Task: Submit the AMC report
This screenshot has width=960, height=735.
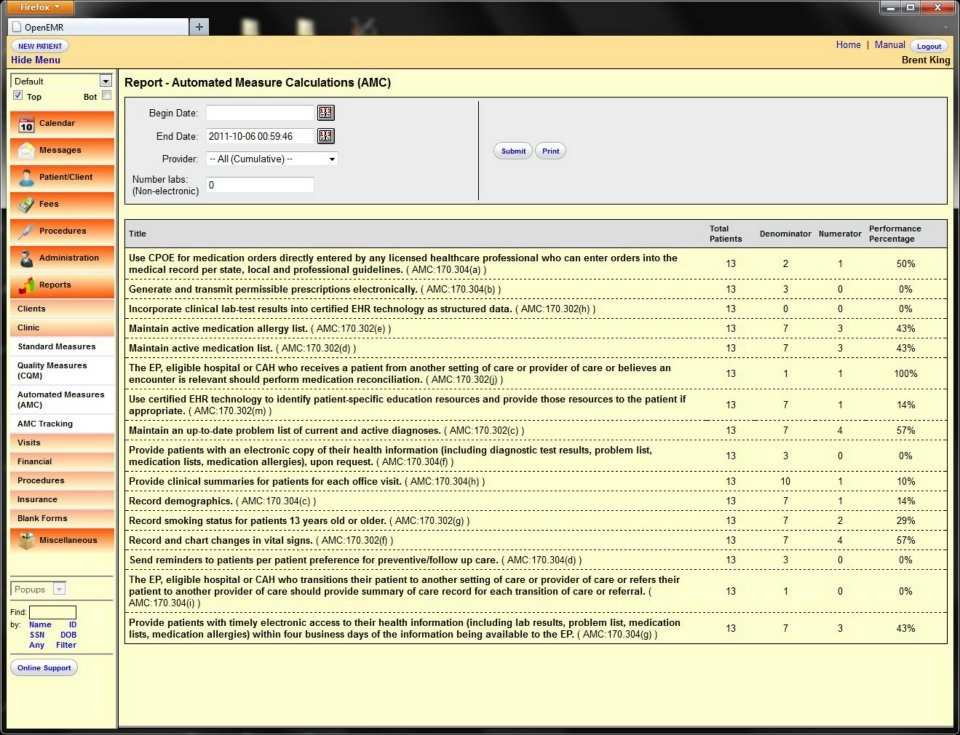Action: pos(512,150)
